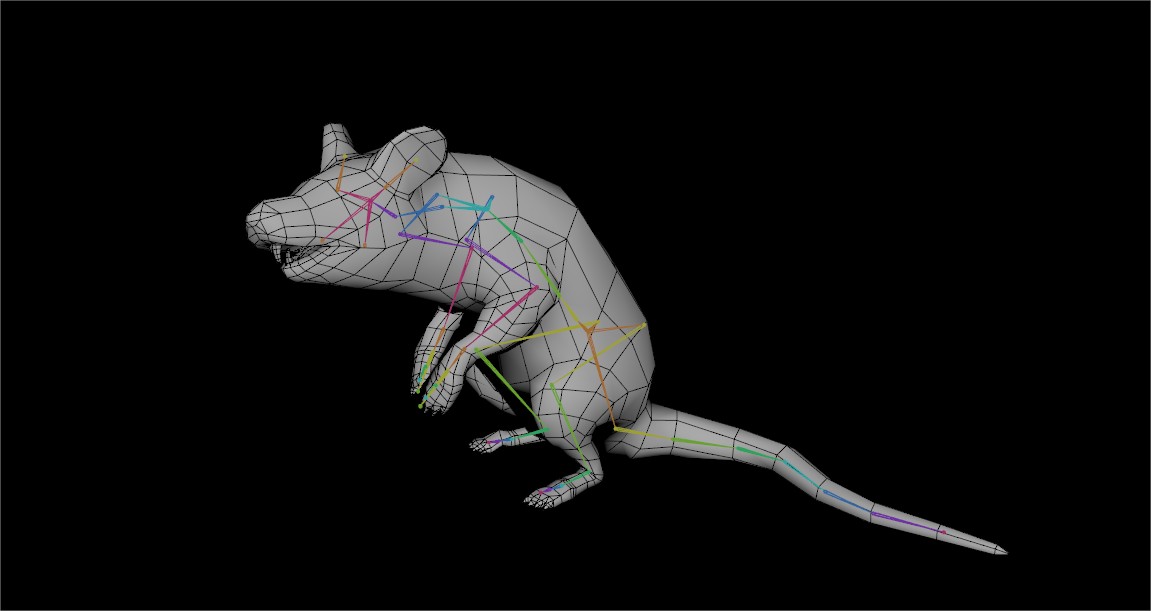Select the rat's raised front paw
Image resolution: width=1151 pixels, height=611 pixels.
pos(430,390)
